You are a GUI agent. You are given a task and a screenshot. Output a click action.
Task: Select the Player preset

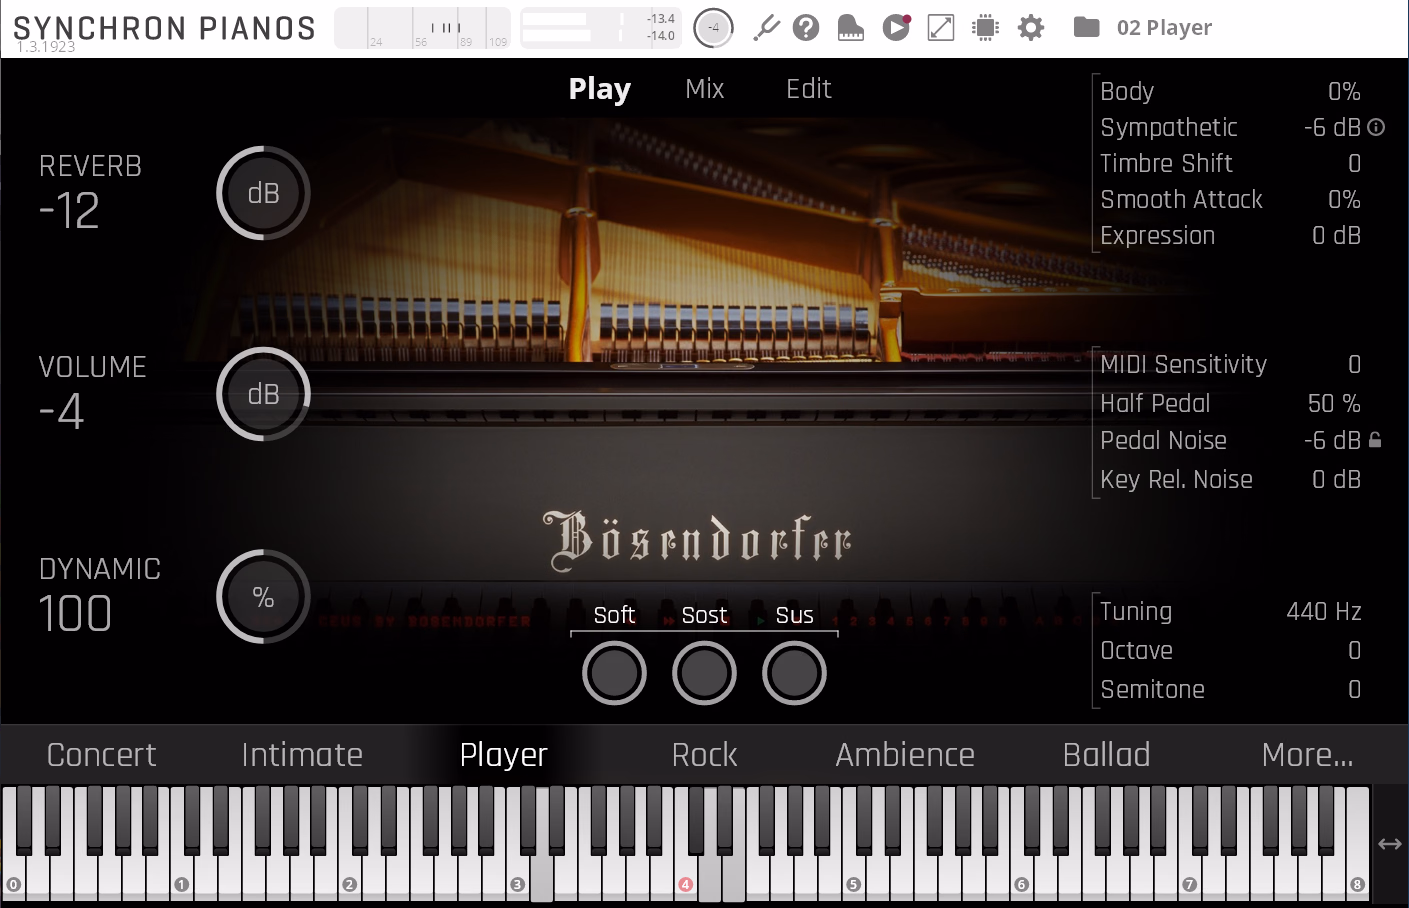click(504, 754)
